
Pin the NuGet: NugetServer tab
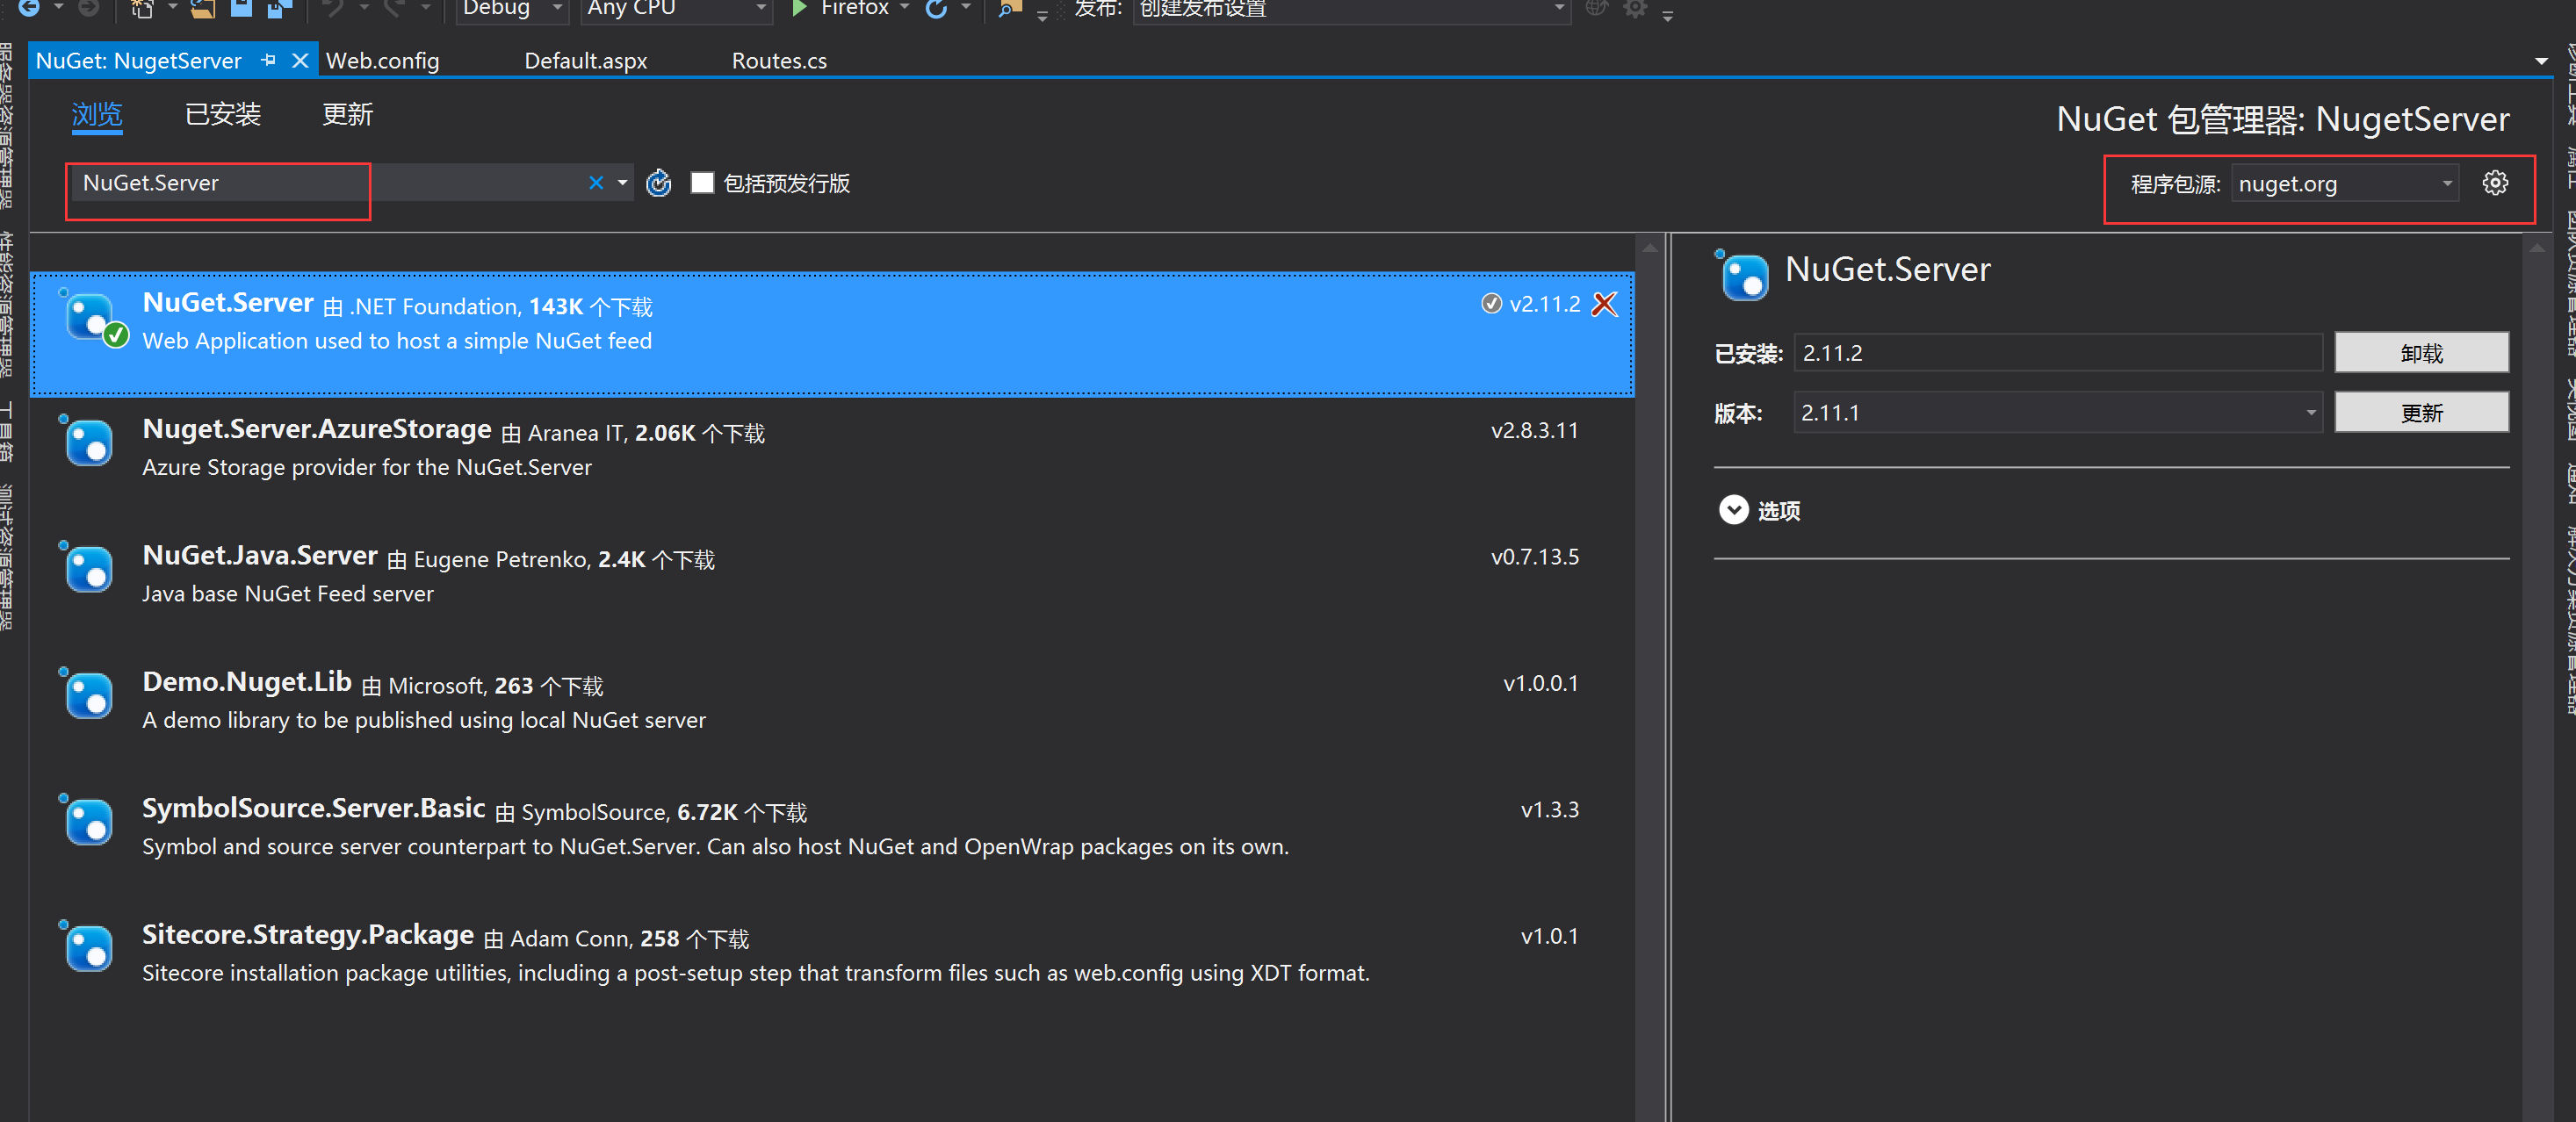click(x=268, y=60)
